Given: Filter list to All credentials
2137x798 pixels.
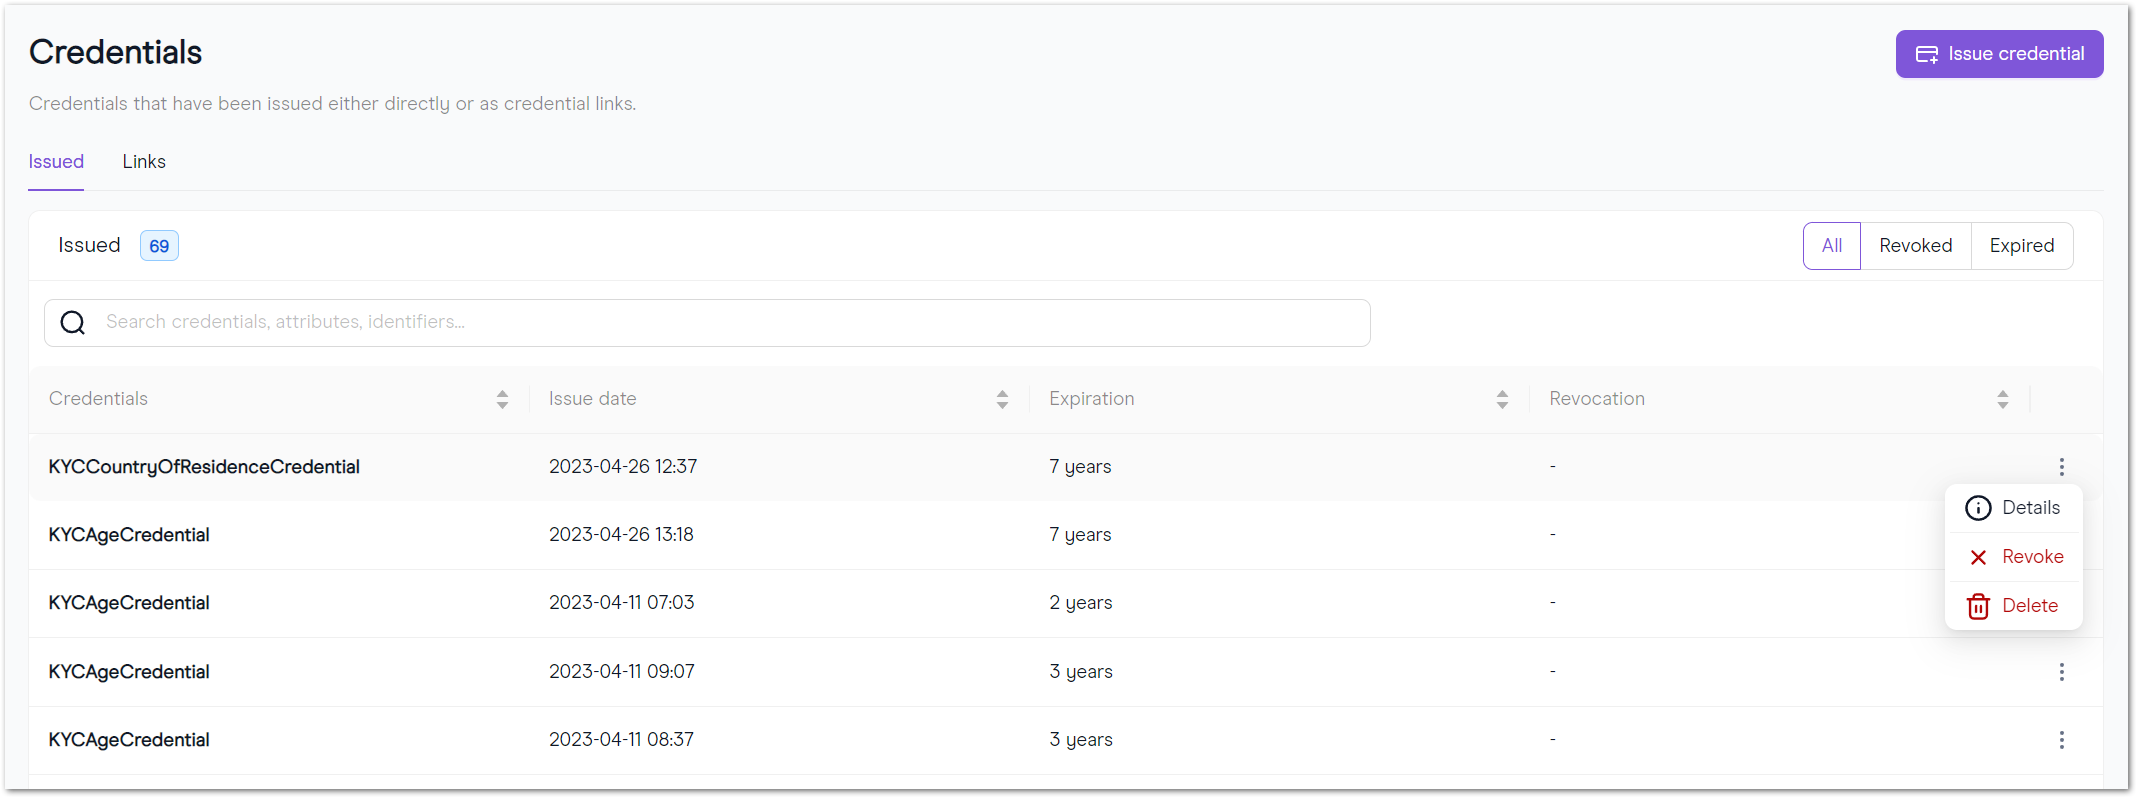Looking at the screenshot, I should click(1832, 246).
